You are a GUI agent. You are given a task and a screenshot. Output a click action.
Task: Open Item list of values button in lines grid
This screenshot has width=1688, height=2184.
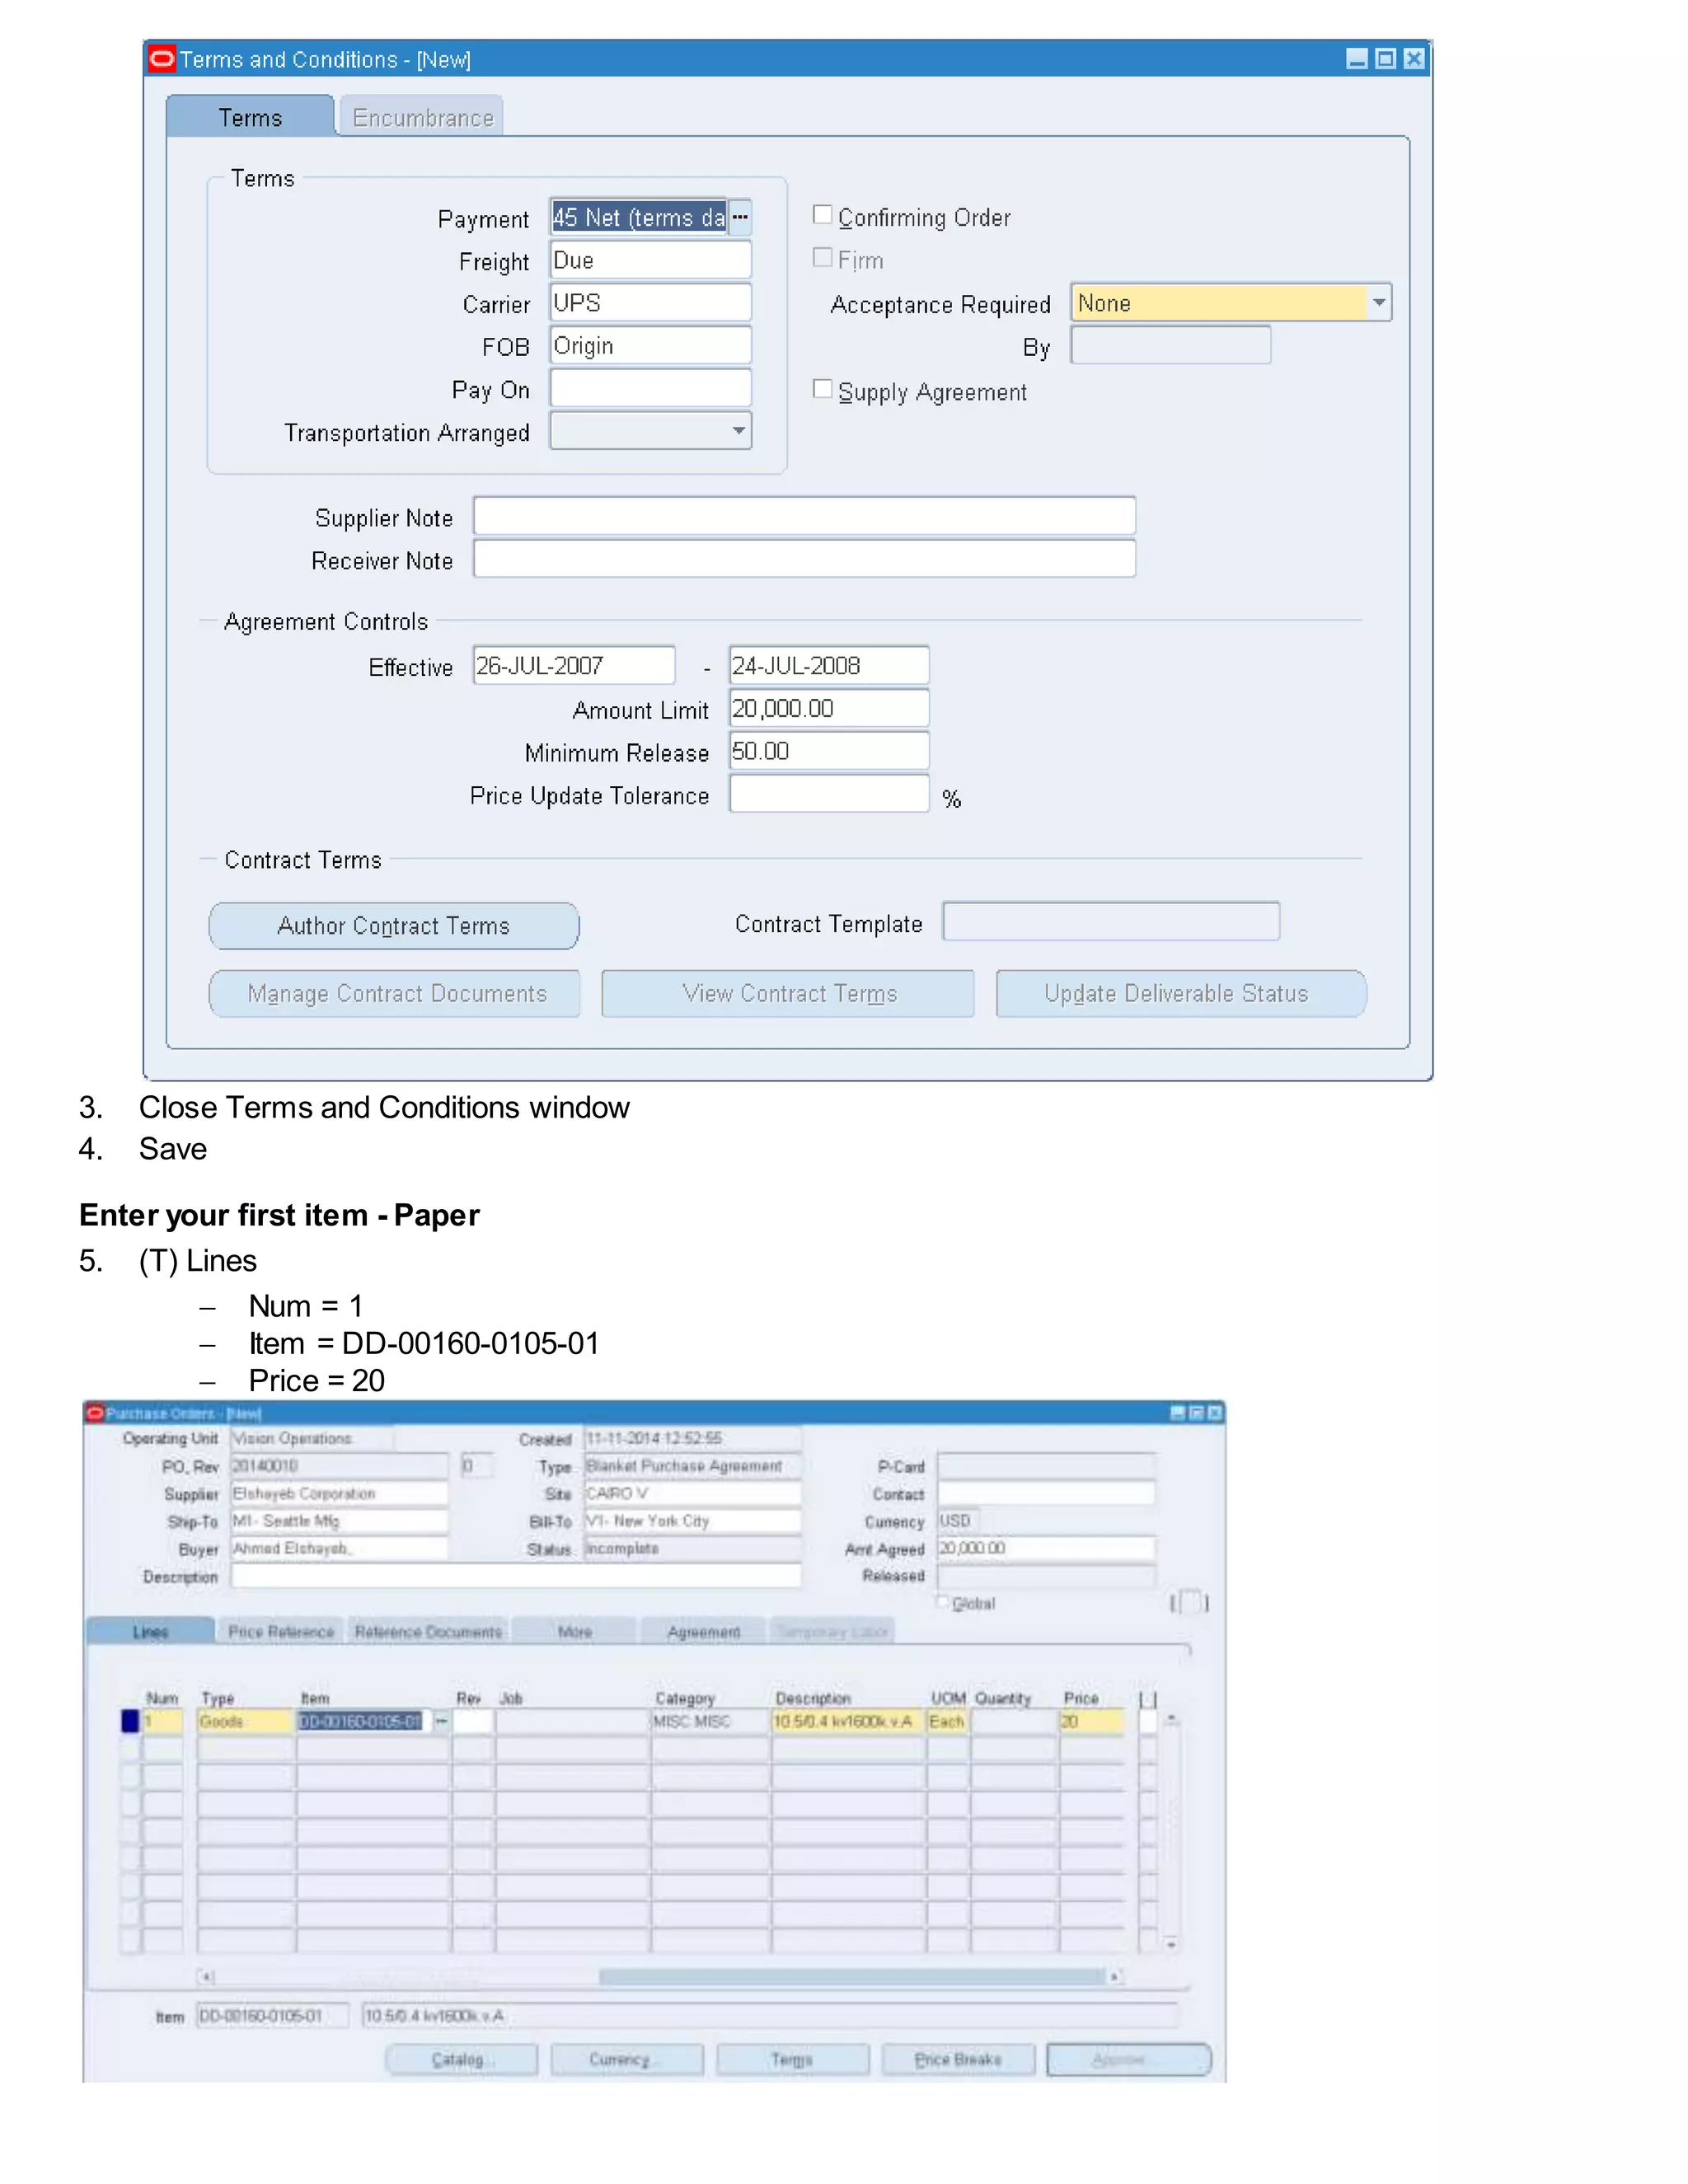tap(441, 1721)
